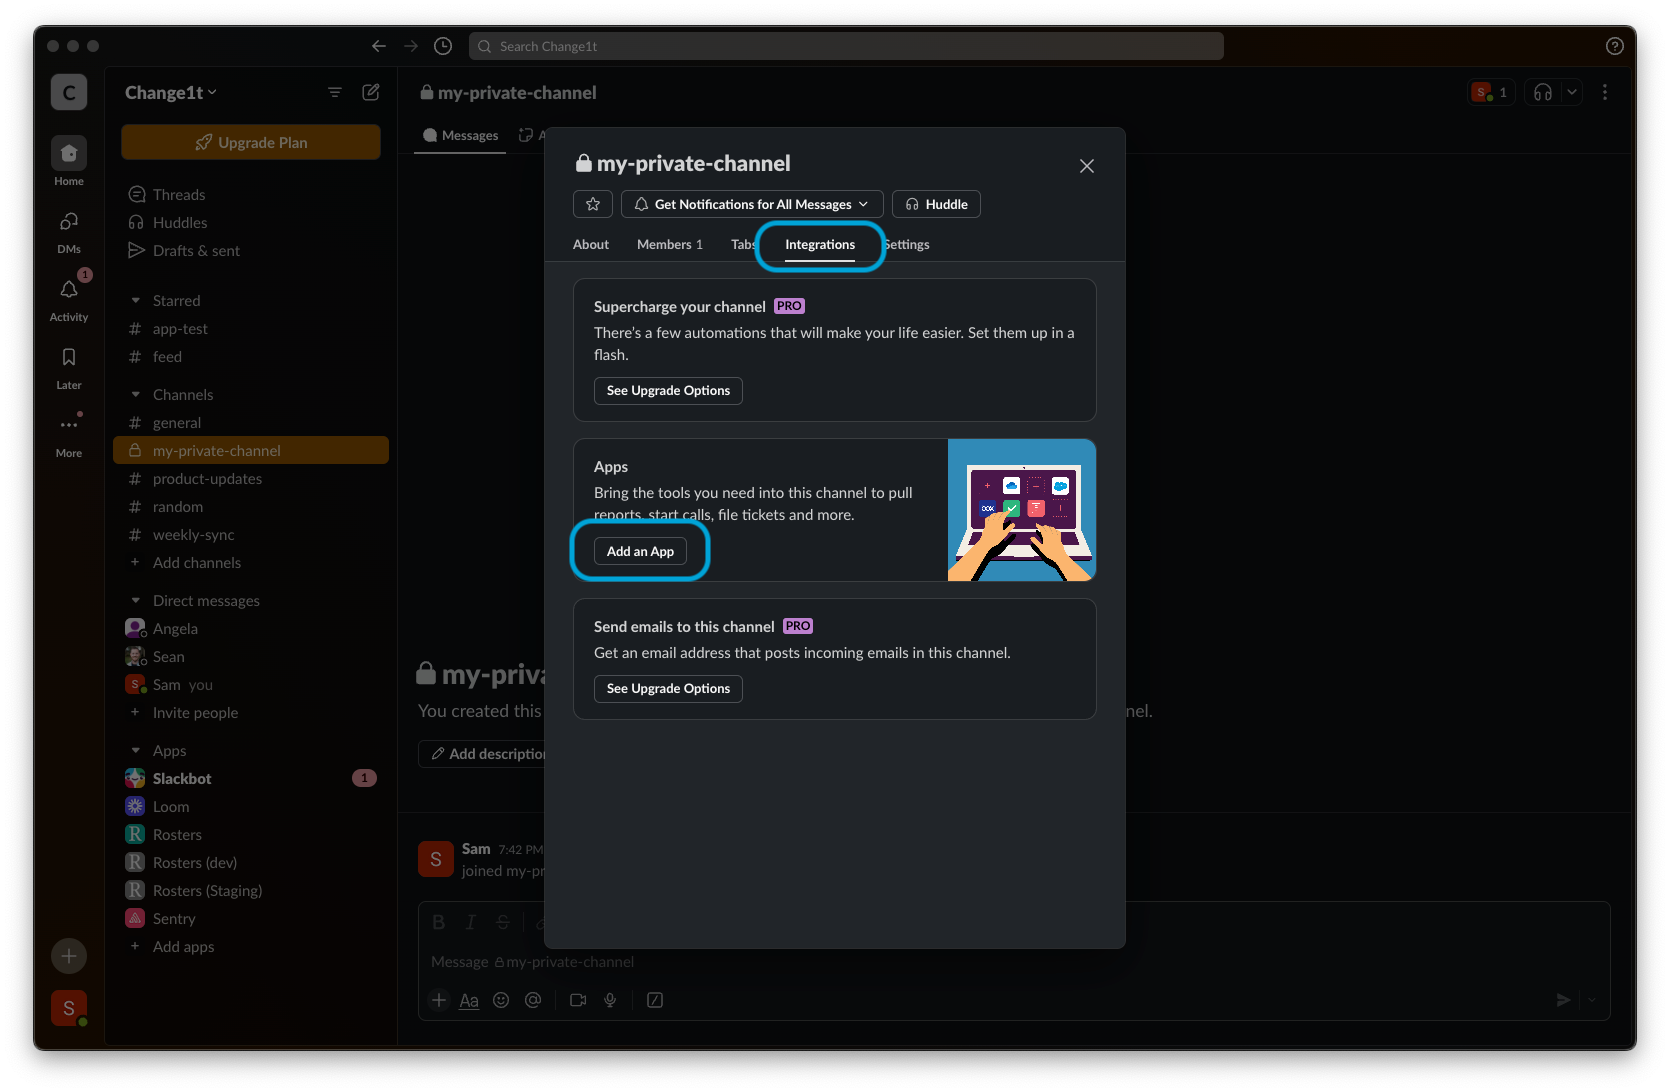Open the huddle options chevron in header
The width and height of the screenshot is (1670, 1092).
(x=1572, y=92)
